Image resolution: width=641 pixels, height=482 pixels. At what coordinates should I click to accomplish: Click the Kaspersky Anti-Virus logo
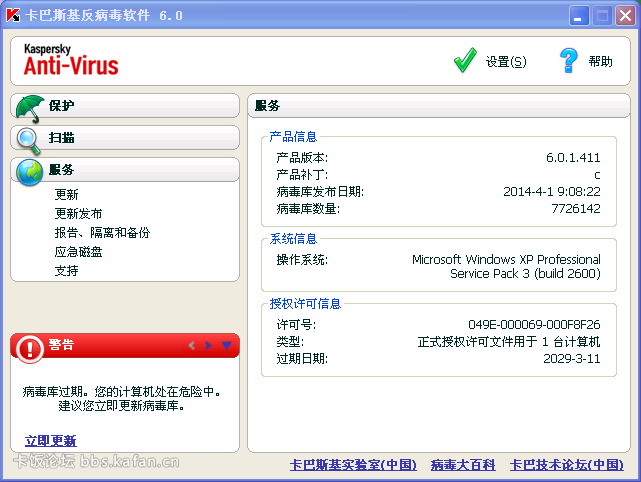coord(71,60)
